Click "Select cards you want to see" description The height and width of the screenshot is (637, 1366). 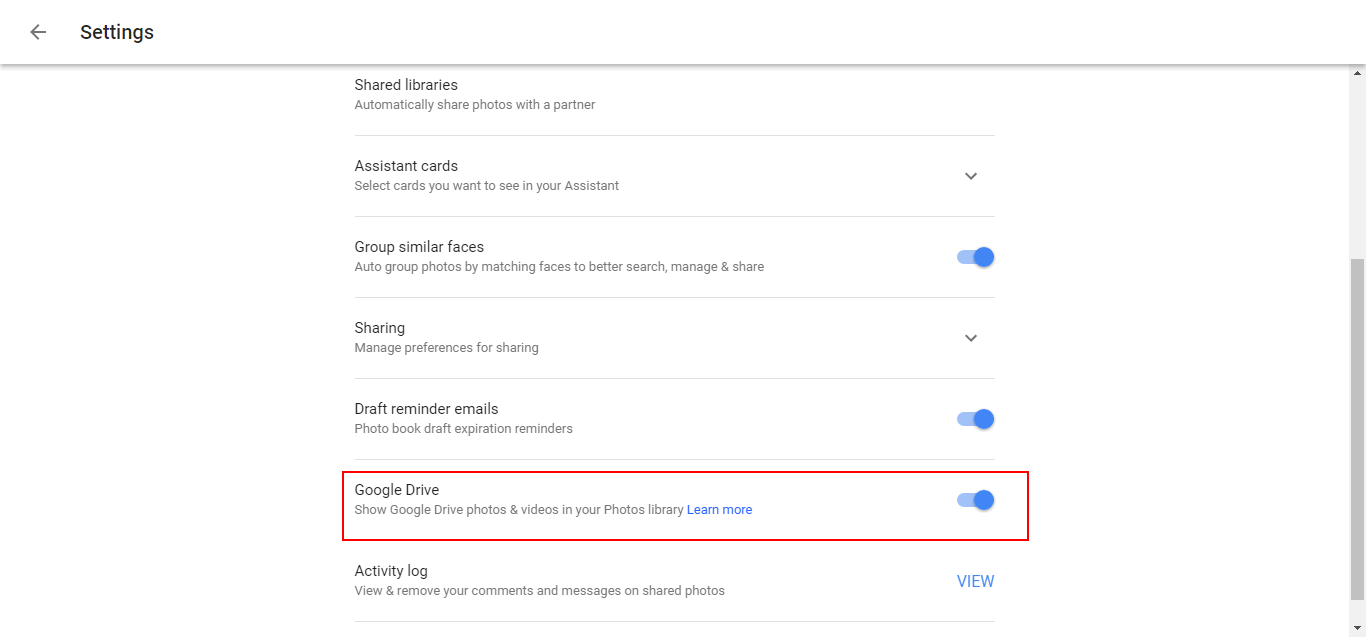coord(486,186)
